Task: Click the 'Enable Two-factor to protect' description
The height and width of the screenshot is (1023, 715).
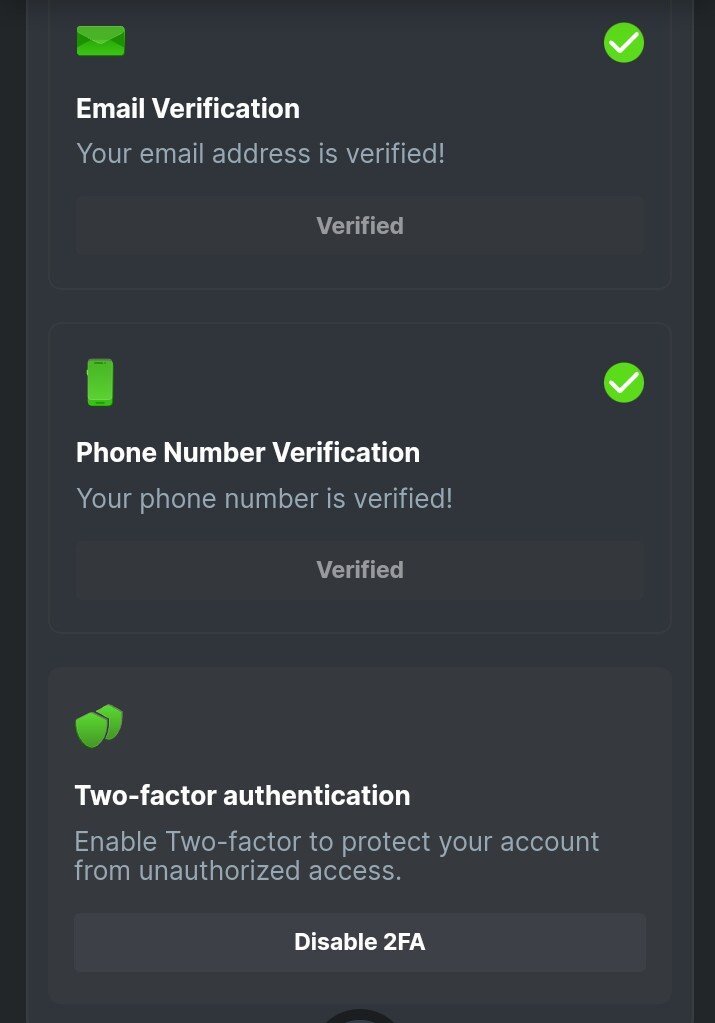Action: tap(336, 841)
